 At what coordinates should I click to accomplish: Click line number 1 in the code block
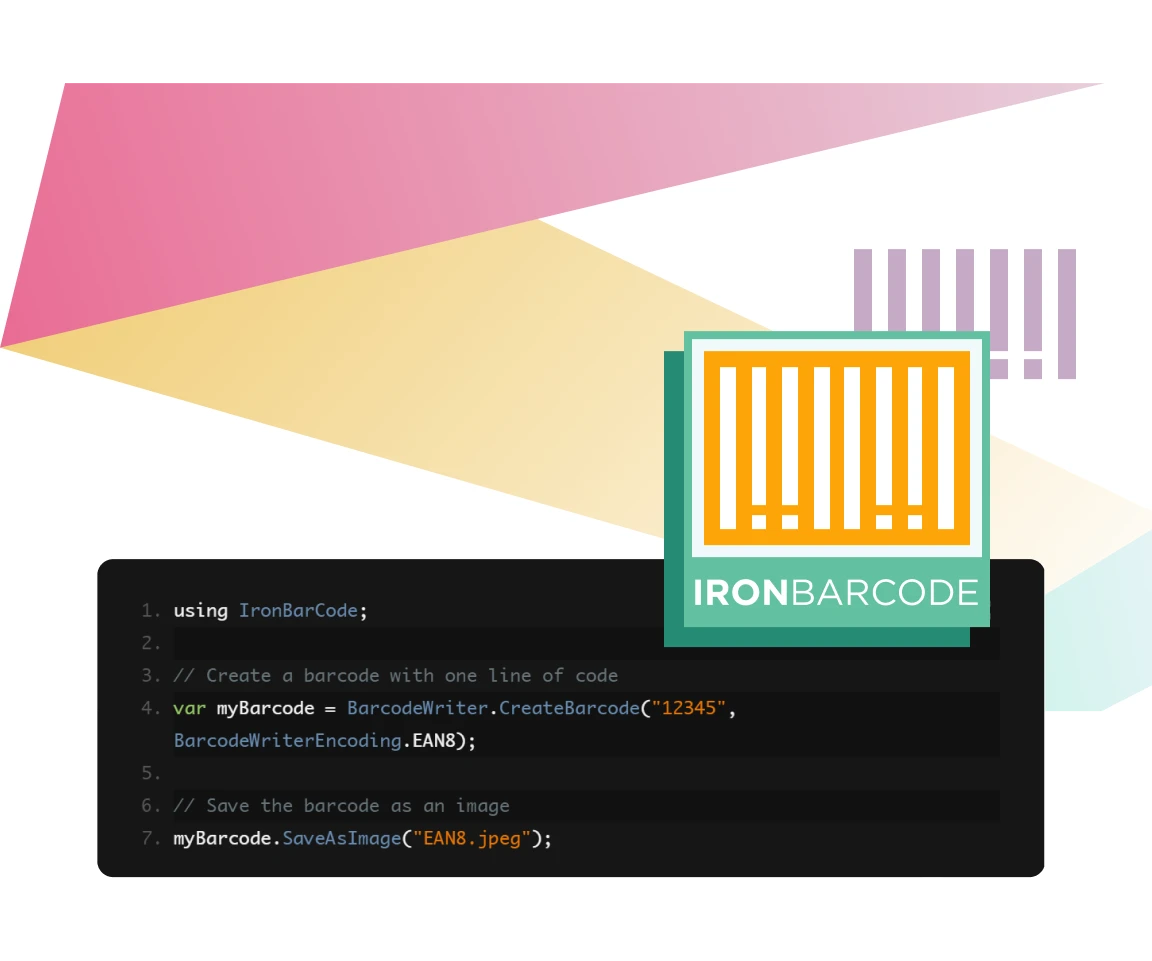click(150, 611)
